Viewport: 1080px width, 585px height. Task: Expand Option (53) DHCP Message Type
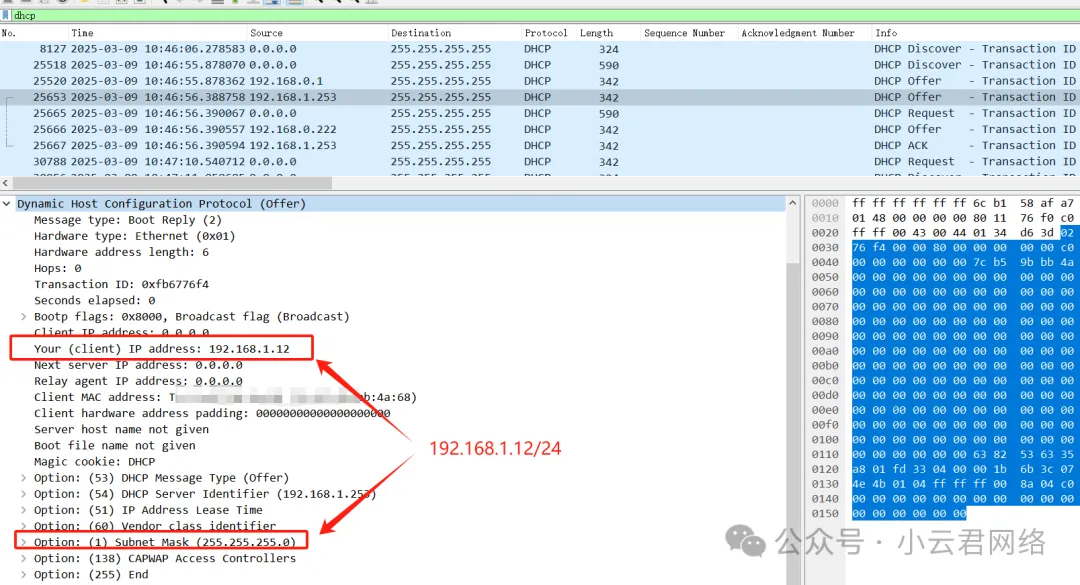(24, 478)
